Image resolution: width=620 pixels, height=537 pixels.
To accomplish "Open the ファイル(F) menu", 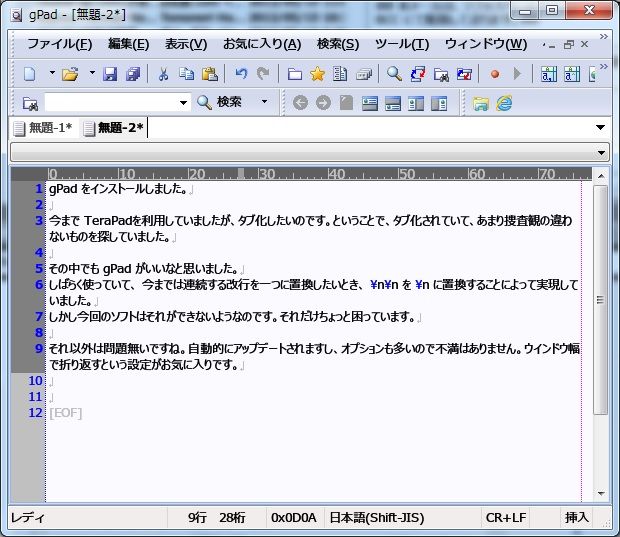I will coord(60,44).
